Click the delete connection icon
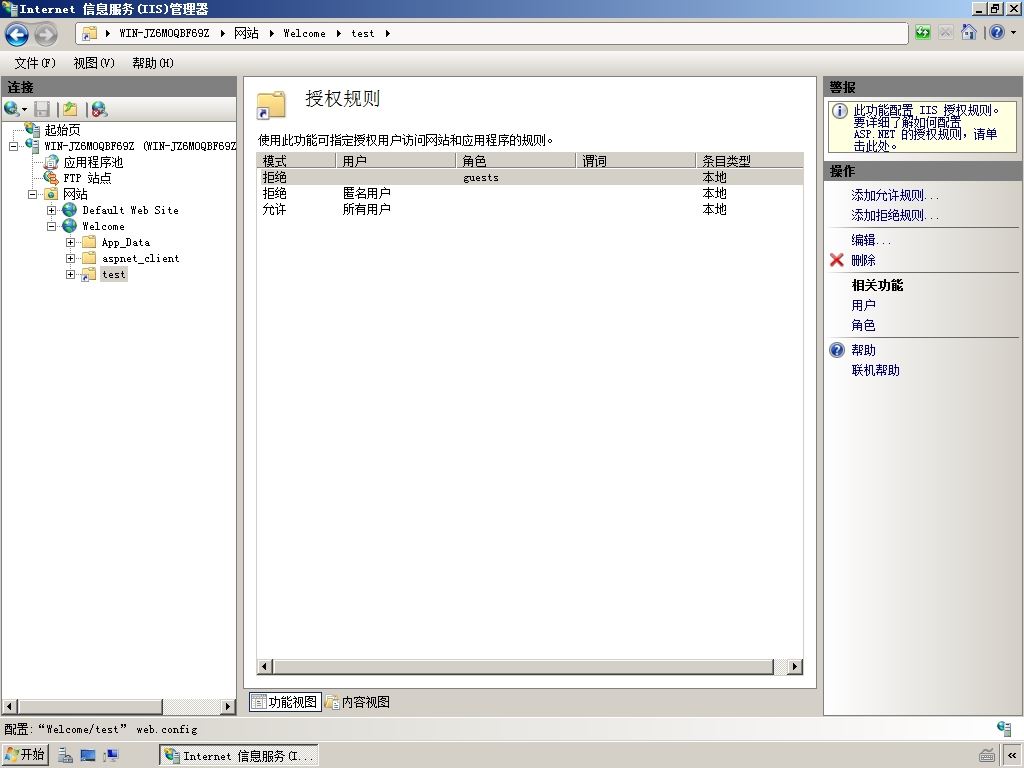Image resolution: width=1024 pixels, height=768 pixels. [99, 108]
